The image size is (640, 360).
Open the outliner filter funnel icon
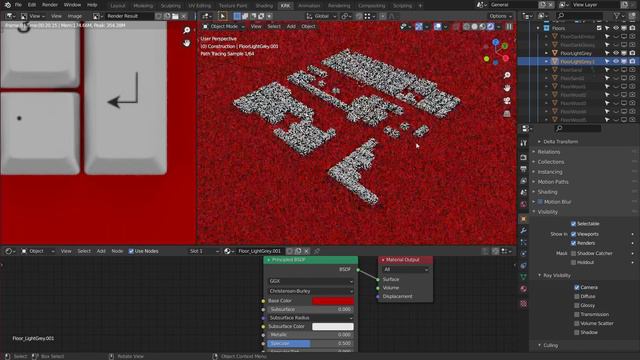click(617, 16)
